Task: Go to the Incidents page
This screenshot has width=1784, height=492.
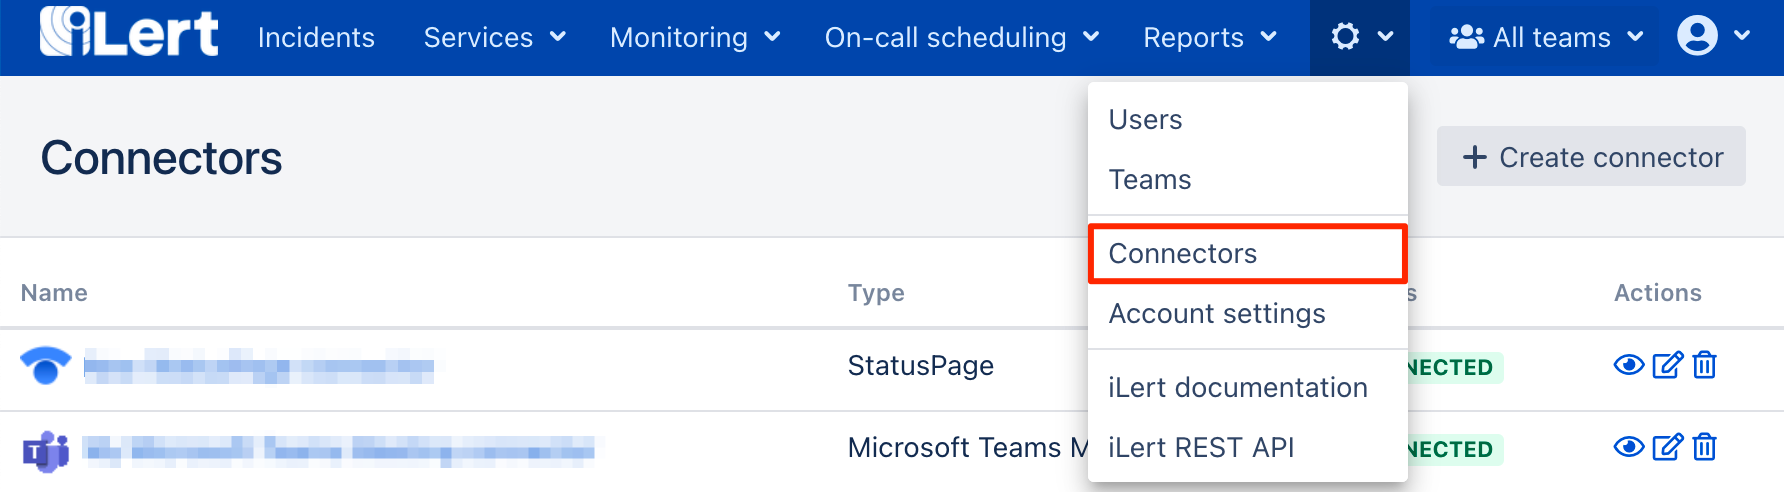Action: tap(316, 38)
